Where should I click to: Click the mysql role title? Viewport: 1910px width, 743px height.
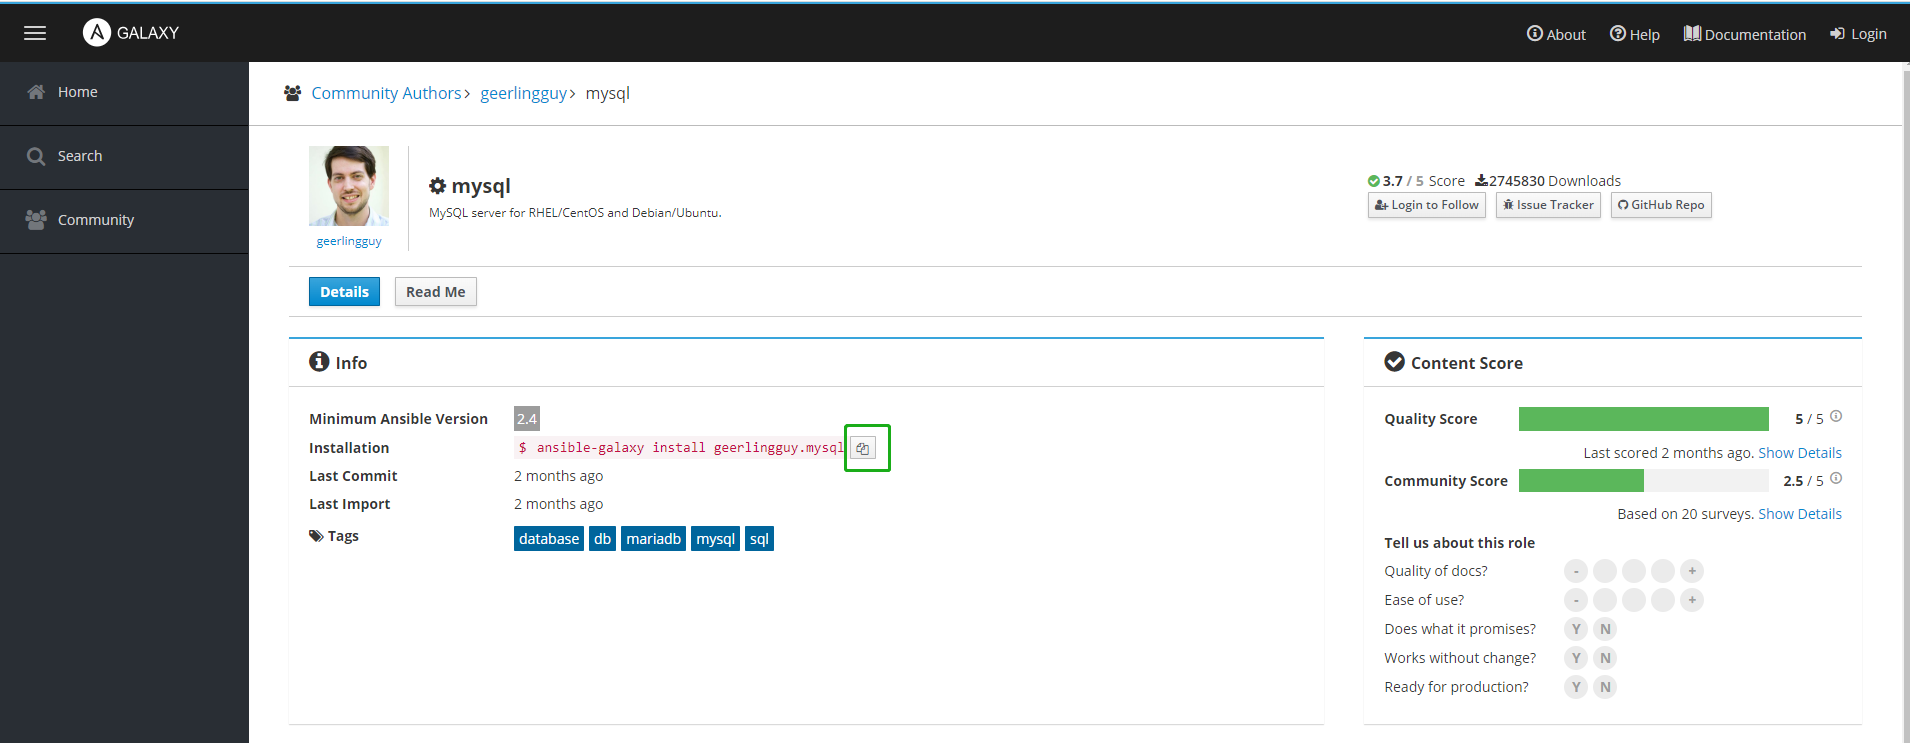pos(481,186)
